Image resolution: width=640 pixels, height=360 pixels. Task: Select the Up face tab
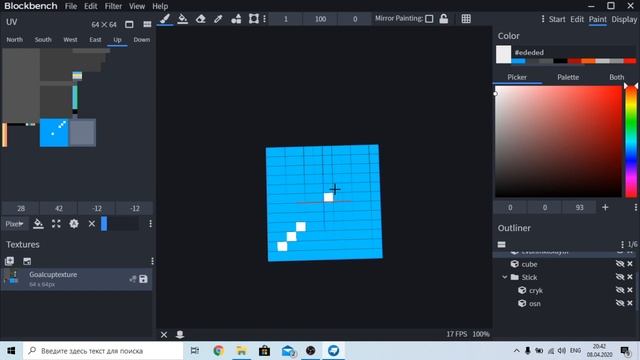point(118,40)
